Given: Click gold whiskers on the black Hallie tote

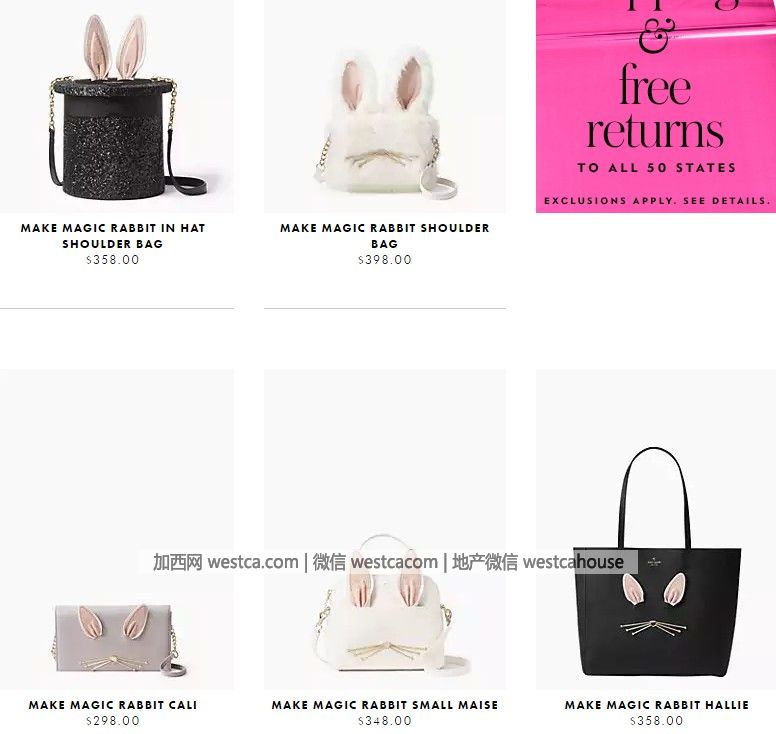Looking at the screenshot, I should point(653,628).
